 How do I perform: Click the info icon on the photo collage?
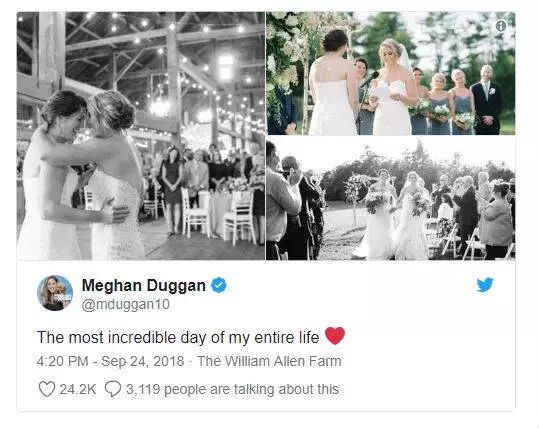(x=500, y=25)
